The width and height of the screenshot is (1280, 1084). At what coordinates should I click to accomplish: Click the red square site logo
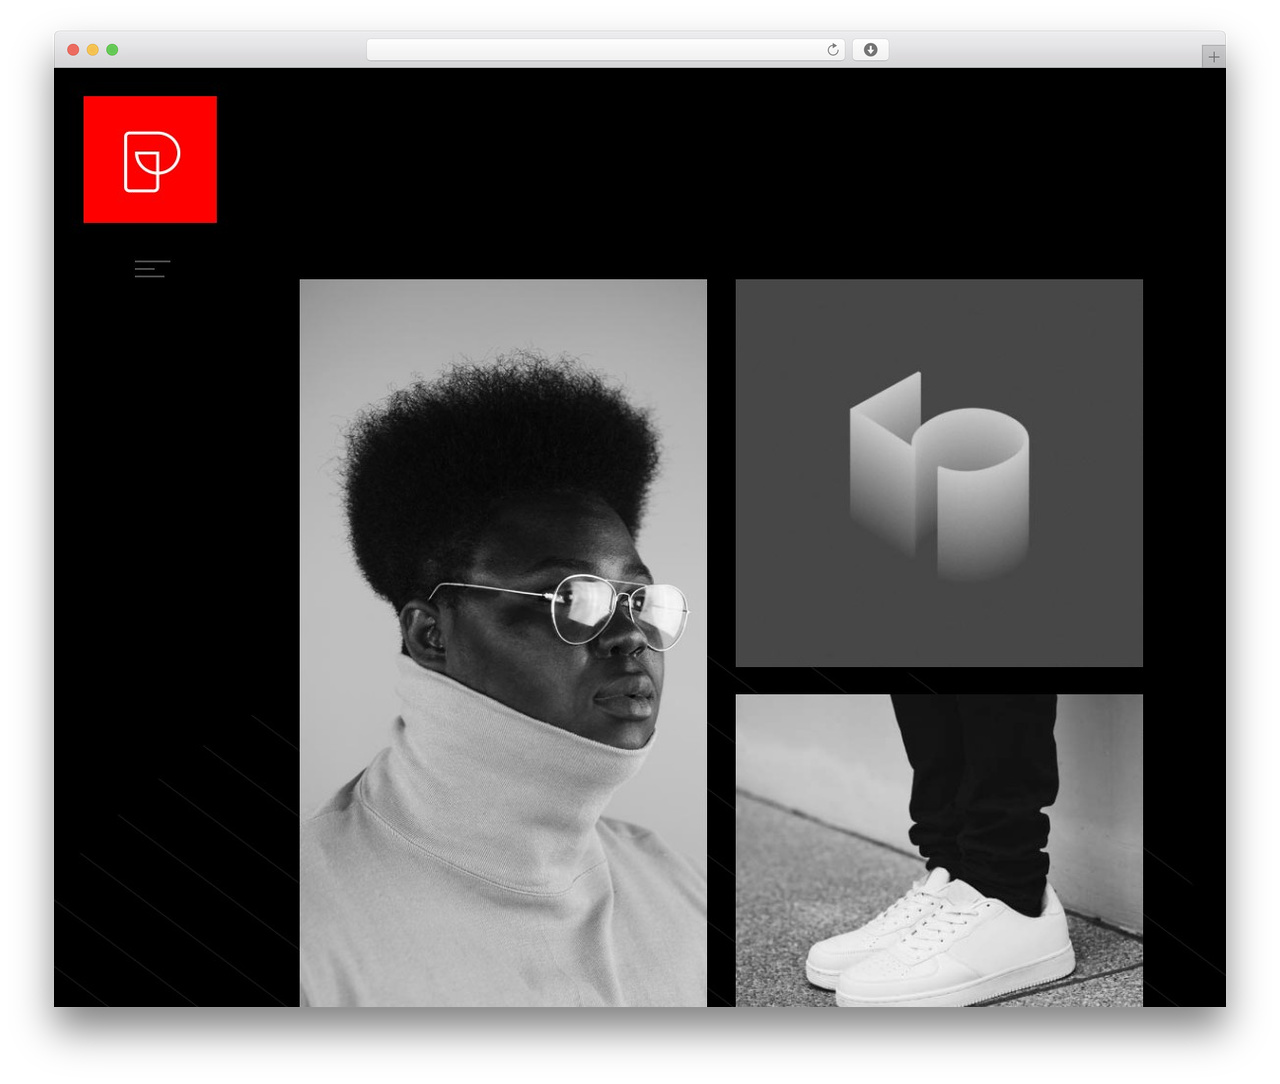(150, 159)
